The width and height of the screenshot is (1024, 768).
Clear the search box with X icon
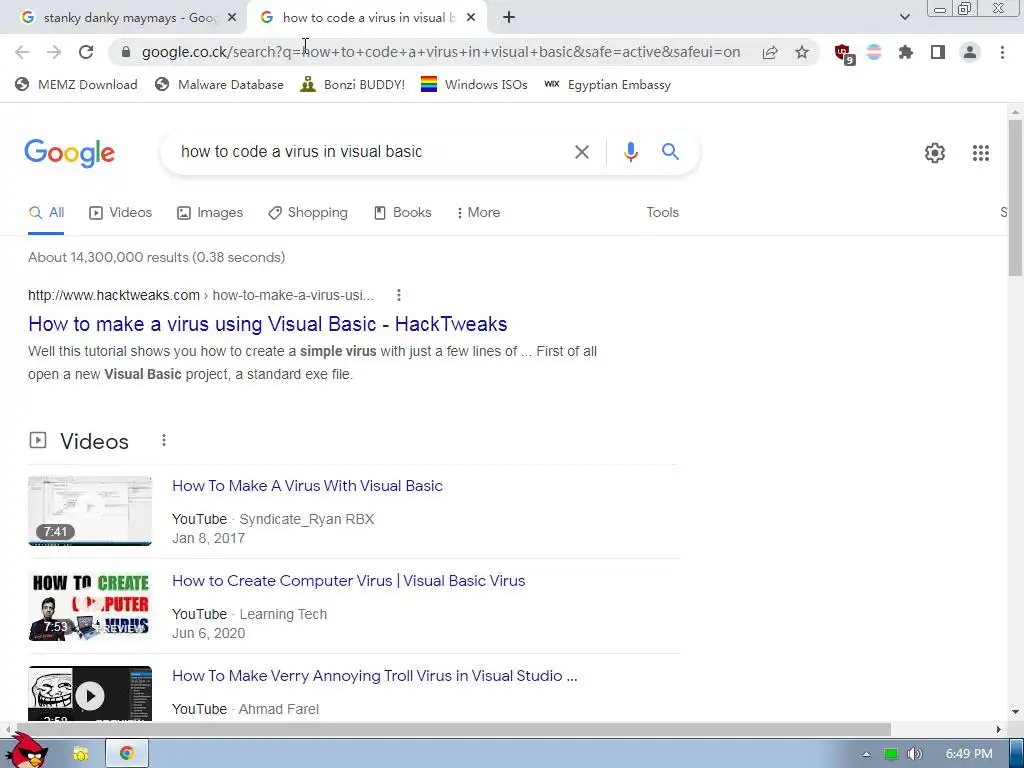click(x=581, y=152)
